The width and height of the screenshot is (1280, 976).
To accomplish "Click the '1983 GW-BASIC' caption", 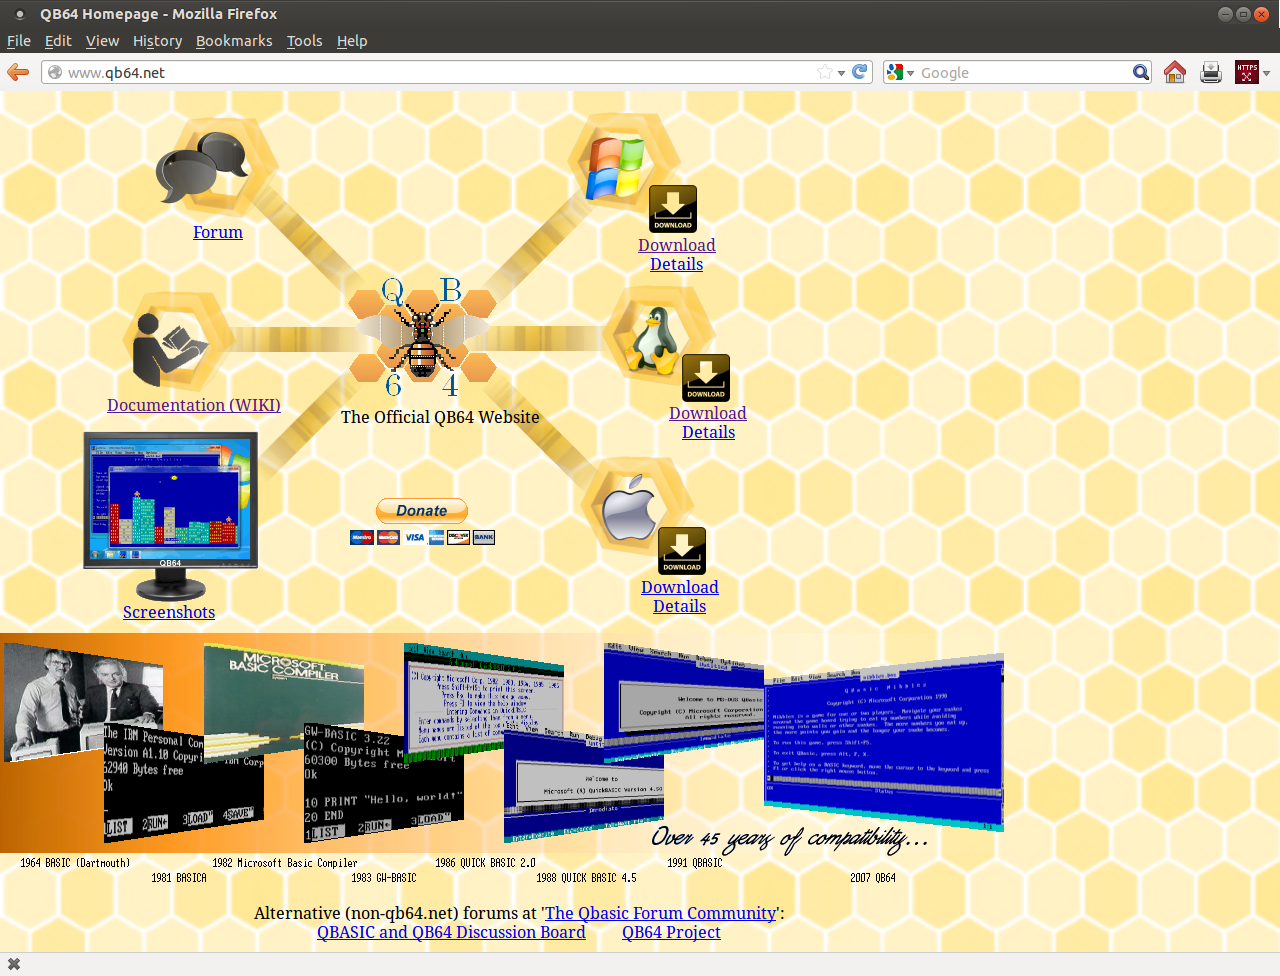I will pos(384,878).
